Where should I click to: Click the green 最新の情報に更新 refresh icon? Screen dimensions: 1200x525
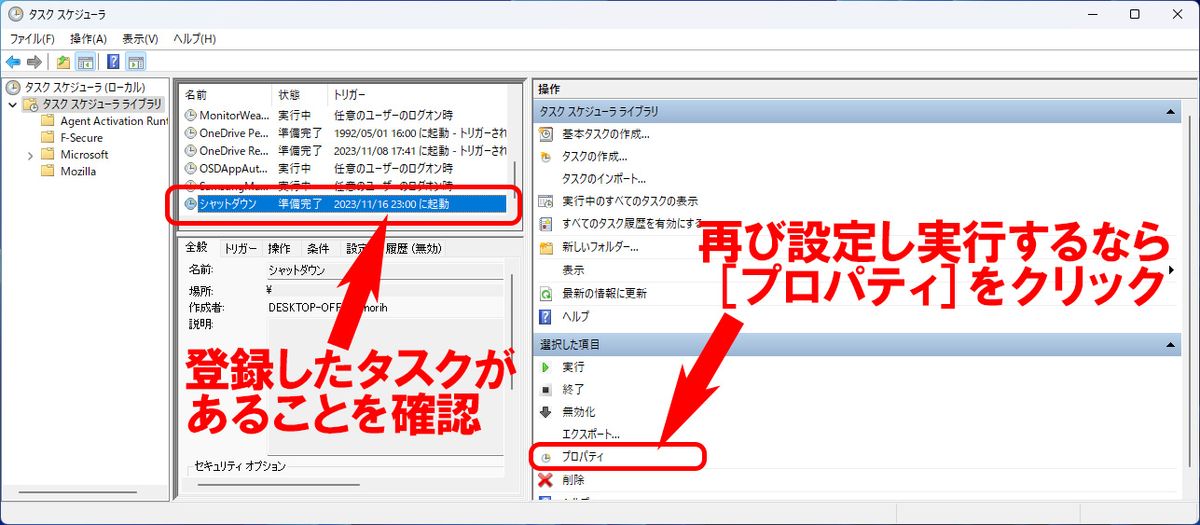tap(546, 293)
